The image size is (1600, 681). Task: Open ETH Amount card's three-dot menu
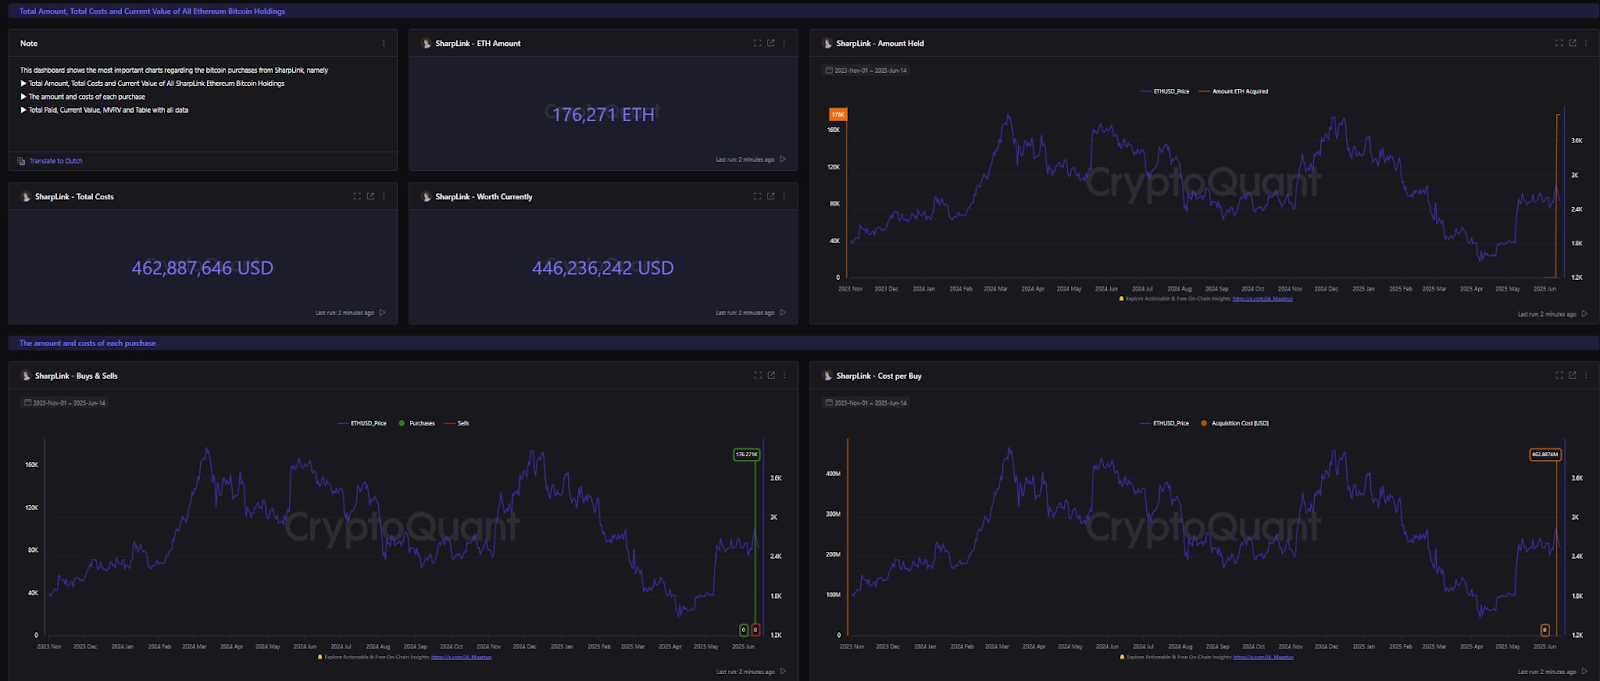pos(784,43)
